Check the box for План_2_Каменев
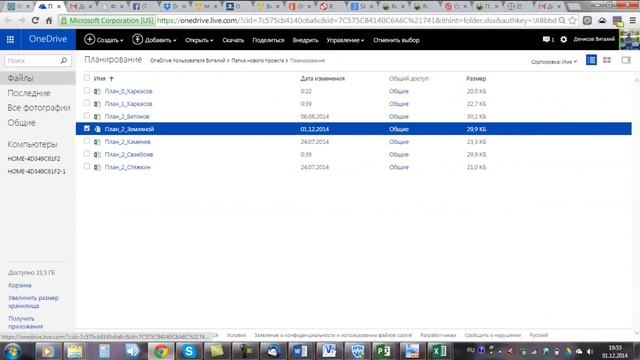 pyautogui.click(x=87, y=141)
